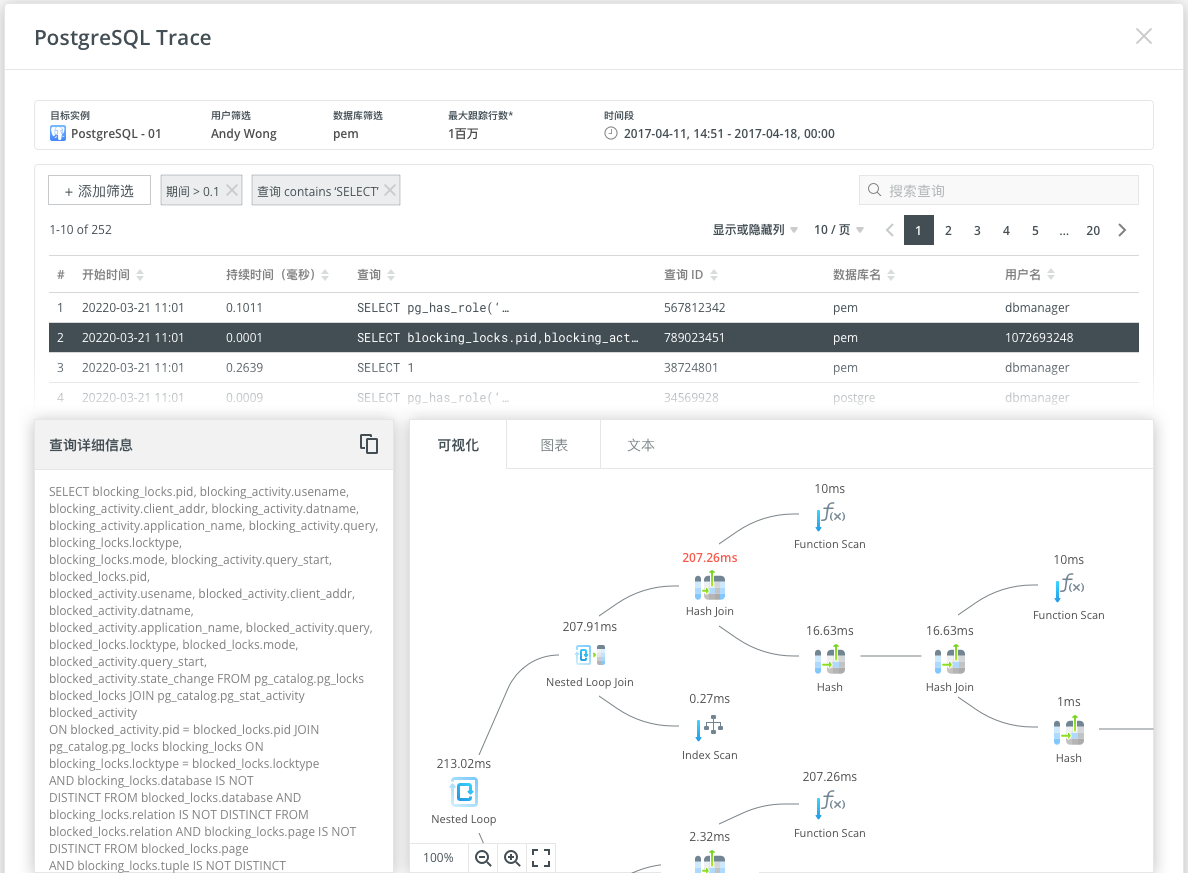The image size is (1188, 873).
Task: Remove the '期间 > 0.1' filter
Action: tap(232, 190)
